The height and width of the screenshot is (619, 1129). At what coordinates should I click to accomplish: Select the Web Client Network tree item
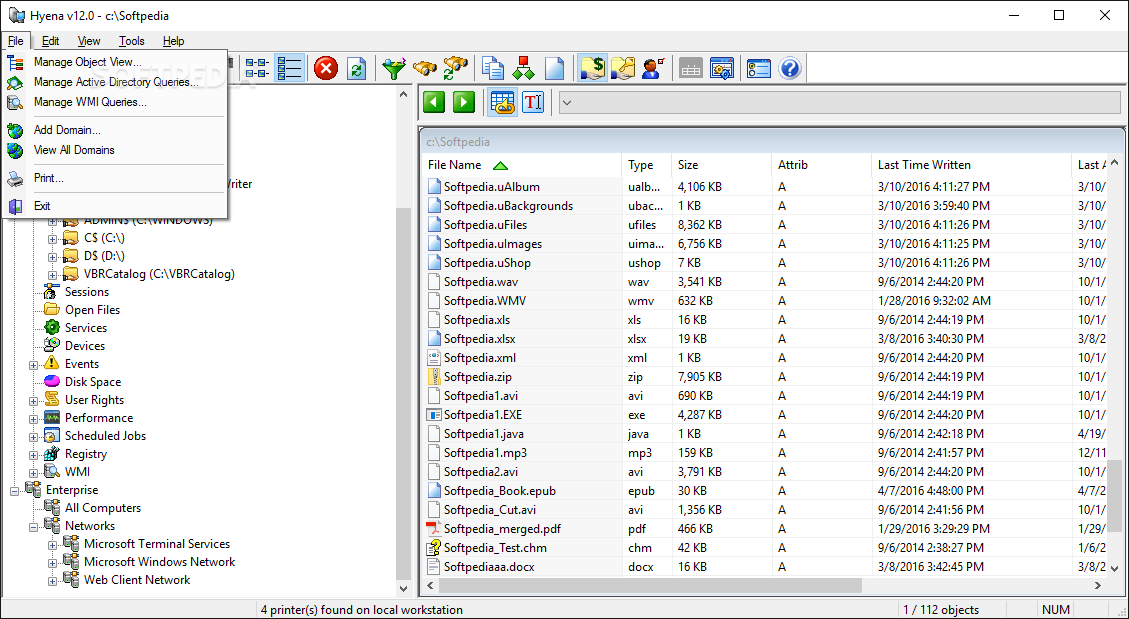pyautogui.click(x=137, y=580)
